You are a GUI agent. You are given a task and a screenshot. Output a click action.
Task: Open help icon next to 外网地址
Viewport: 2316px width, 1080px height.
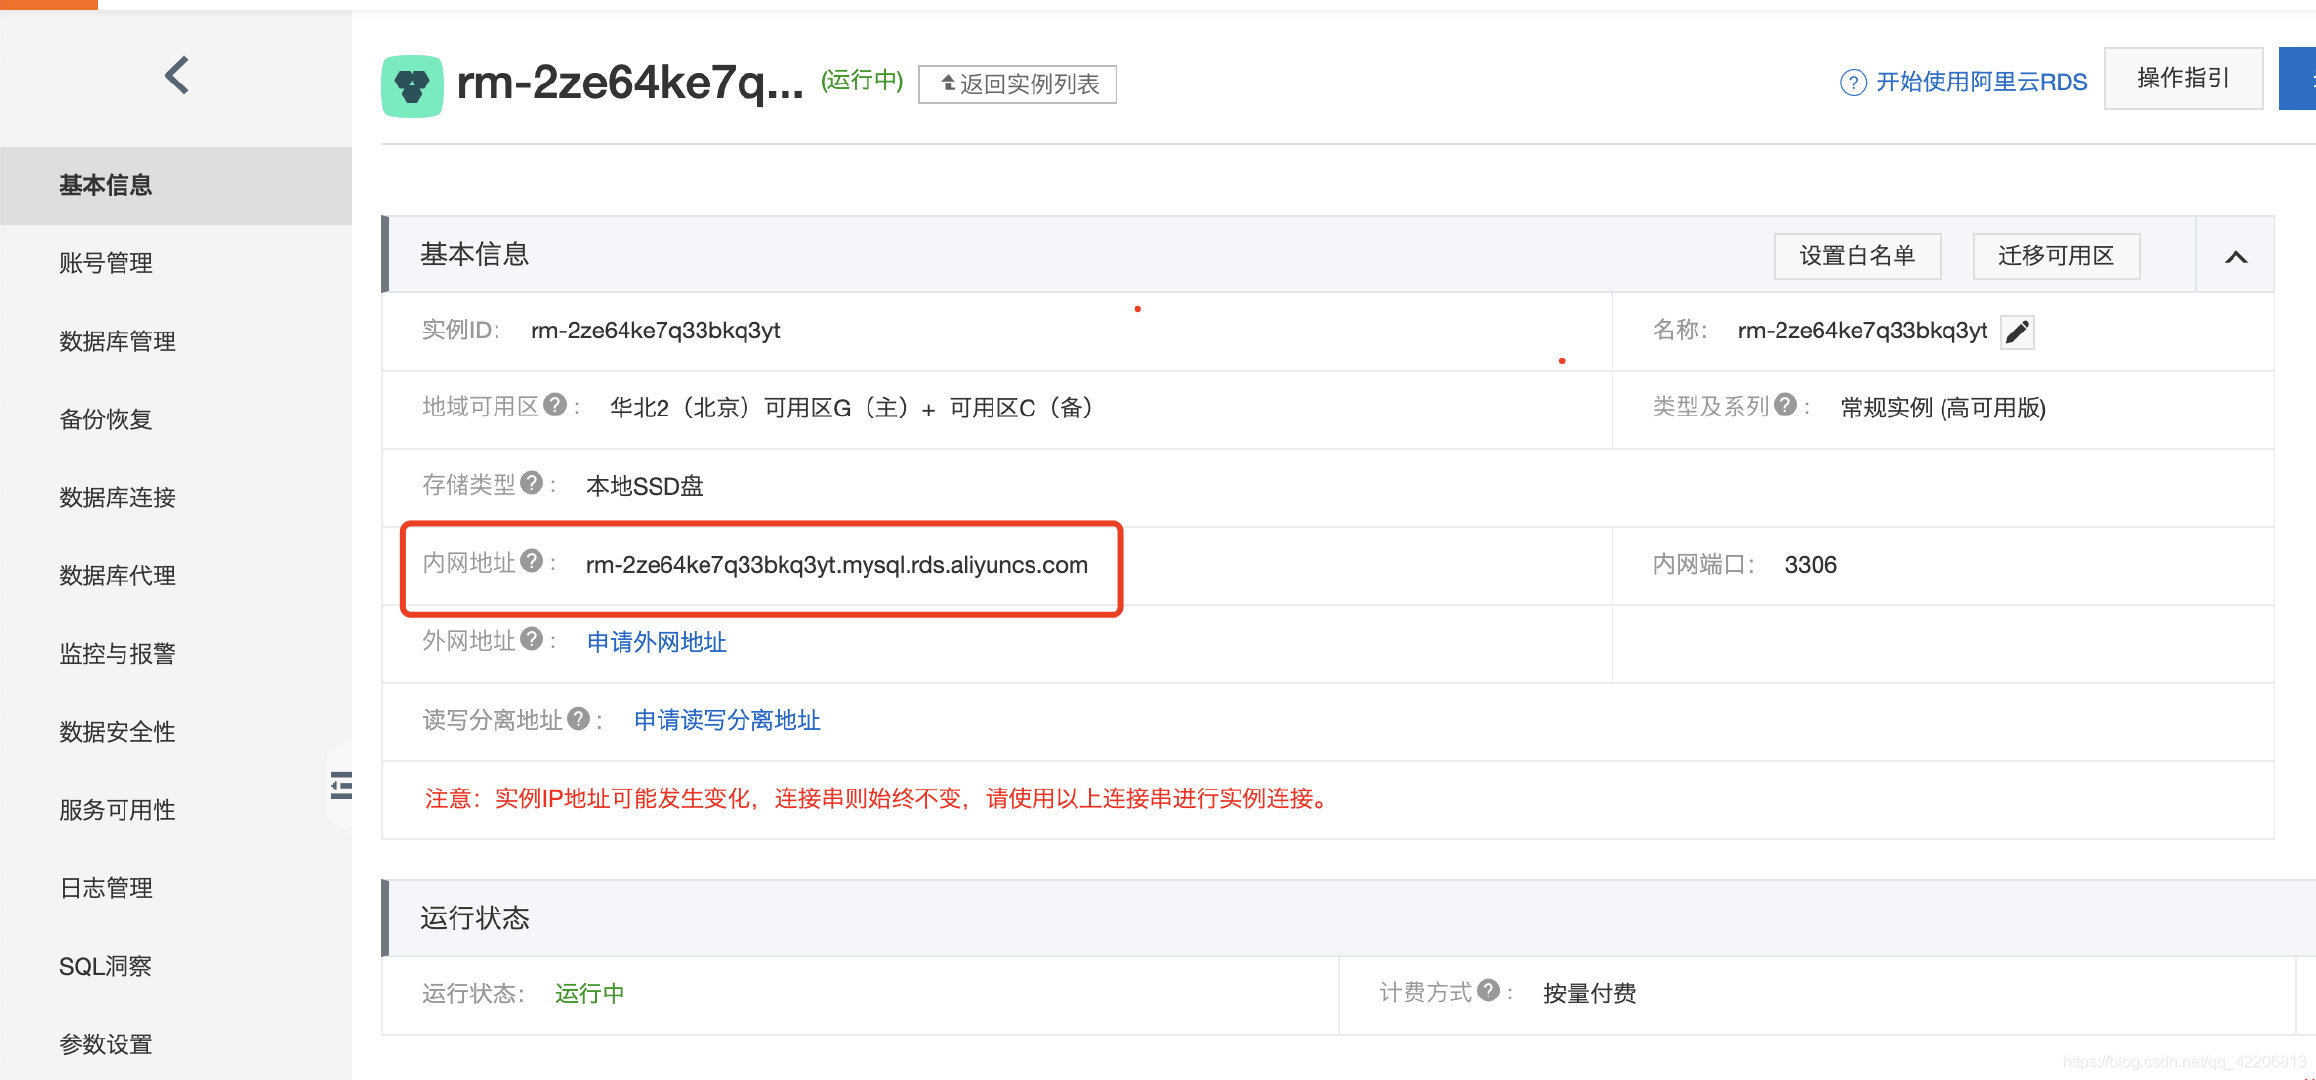[532, 639]
